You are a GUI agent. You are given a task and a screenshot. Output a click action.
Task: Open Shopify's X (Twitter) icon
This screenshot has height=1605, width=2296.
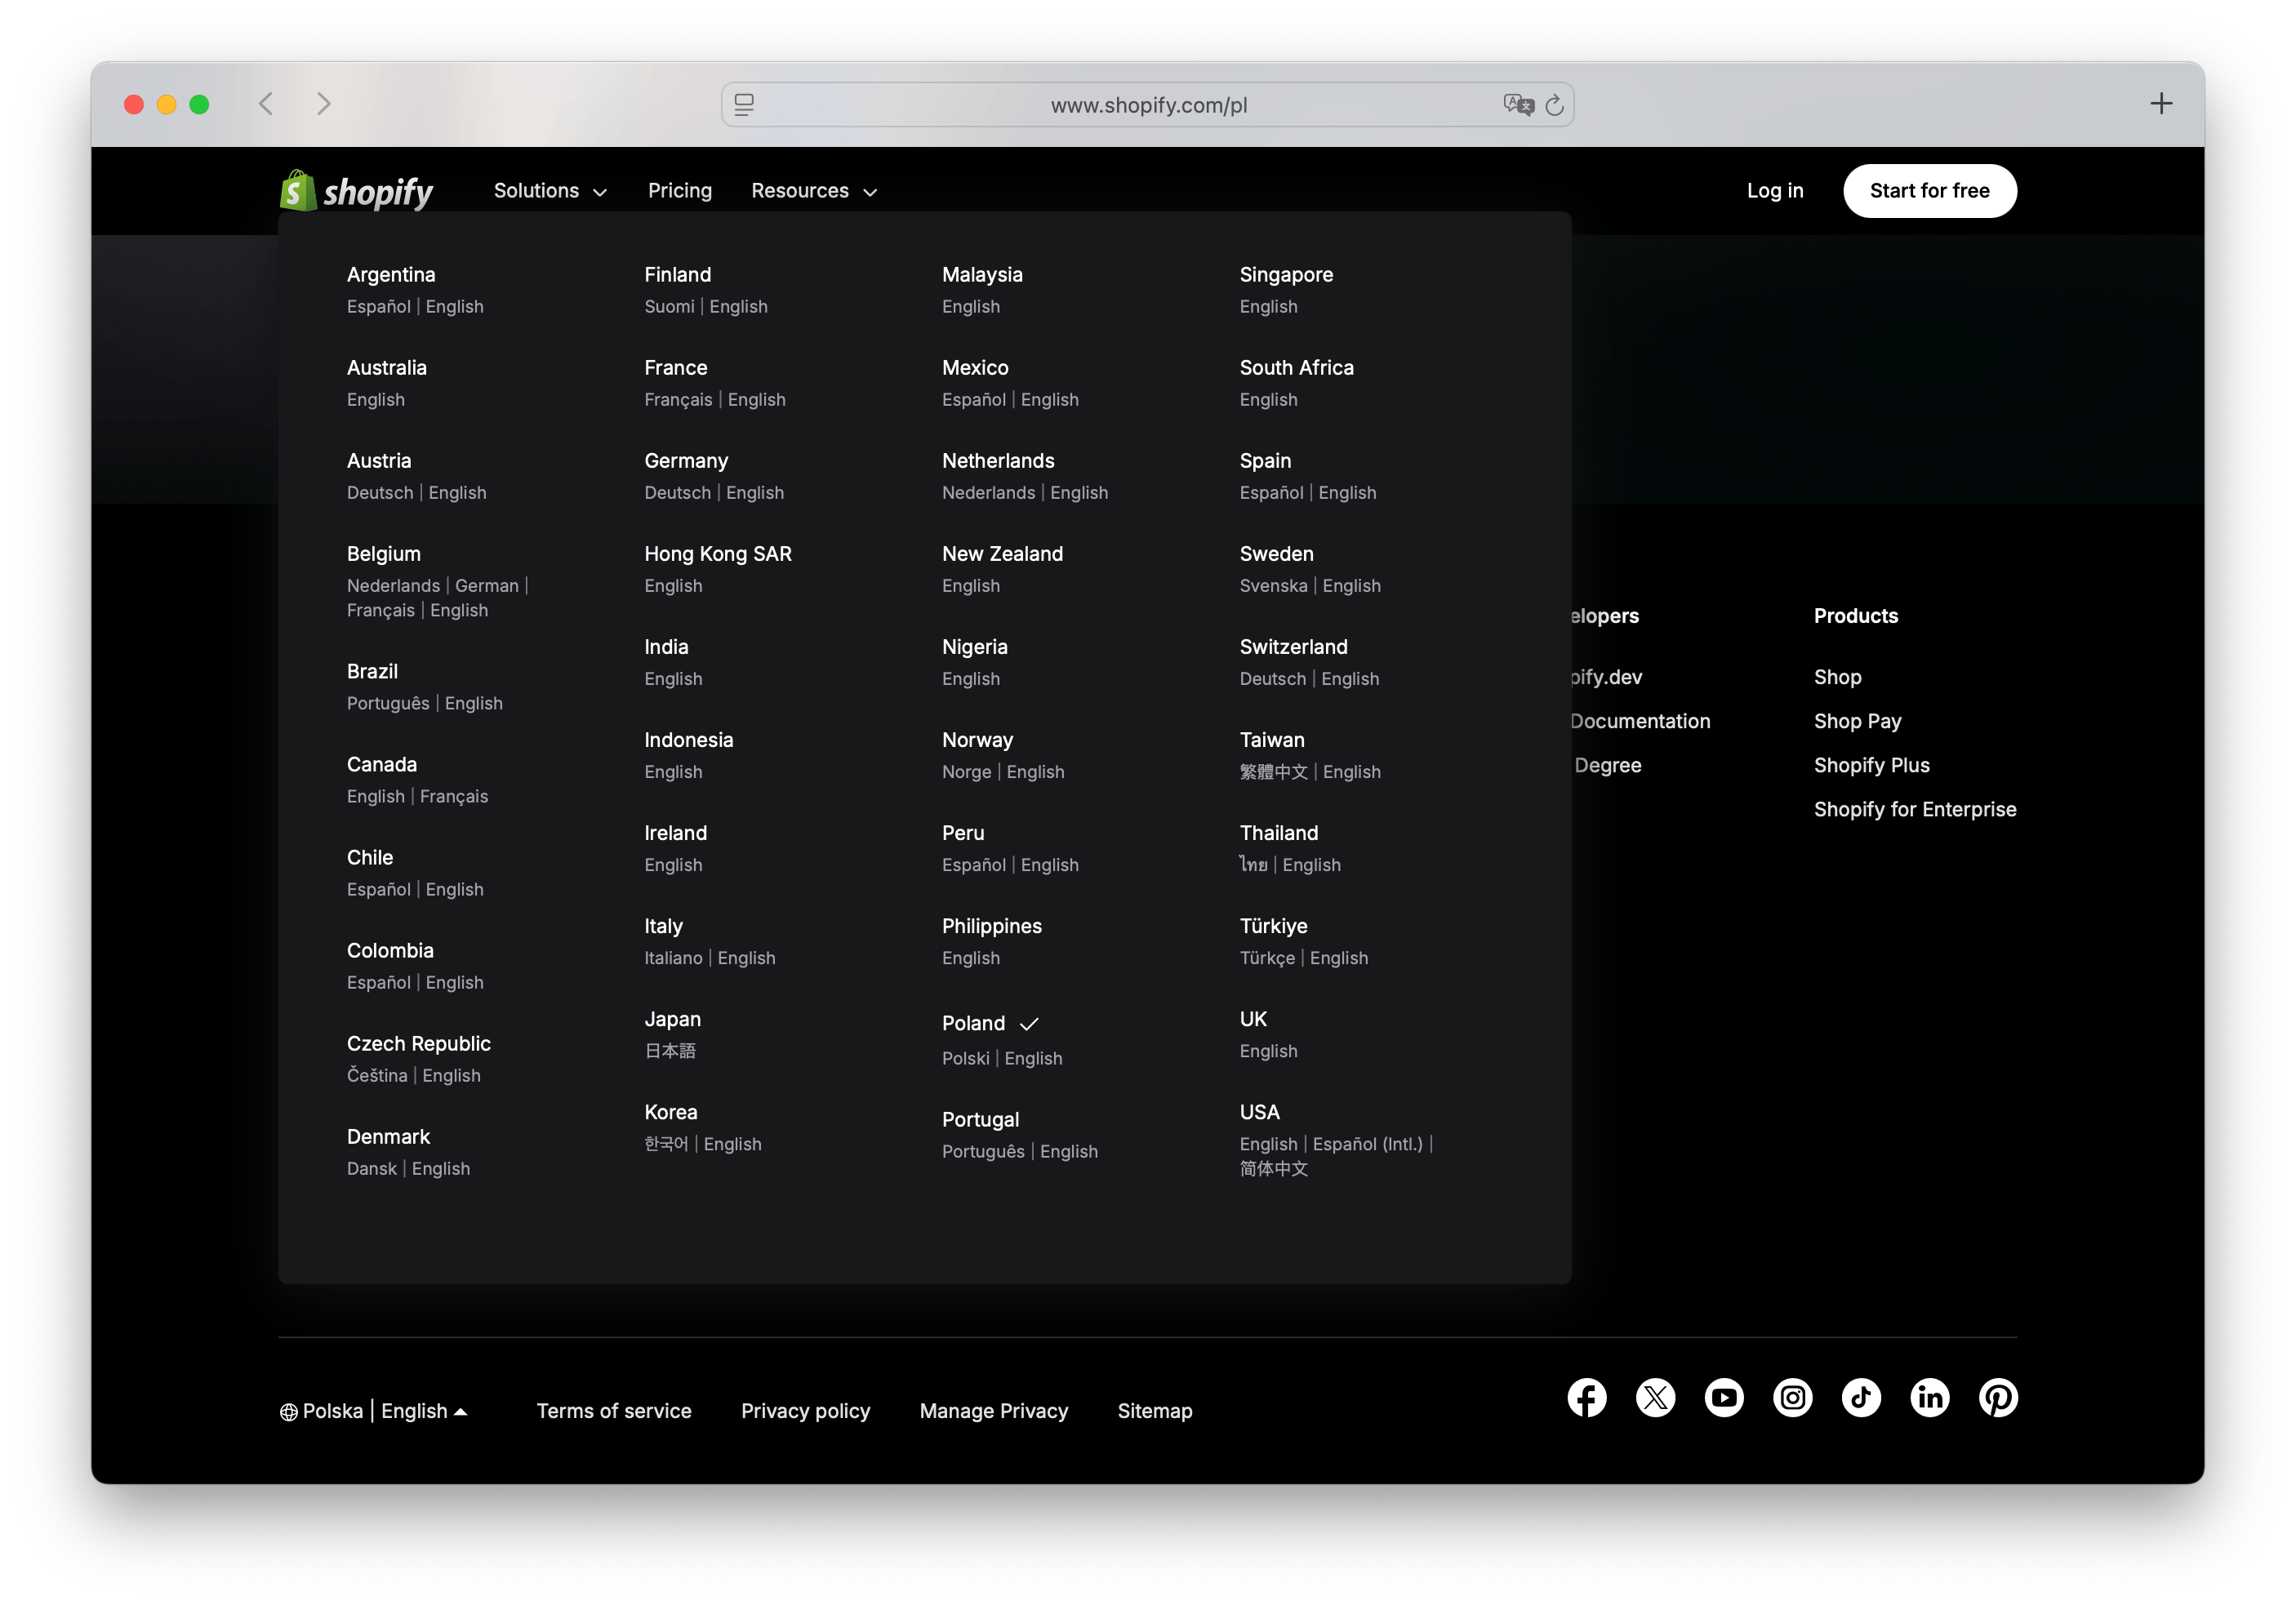click(1655, 1398)
